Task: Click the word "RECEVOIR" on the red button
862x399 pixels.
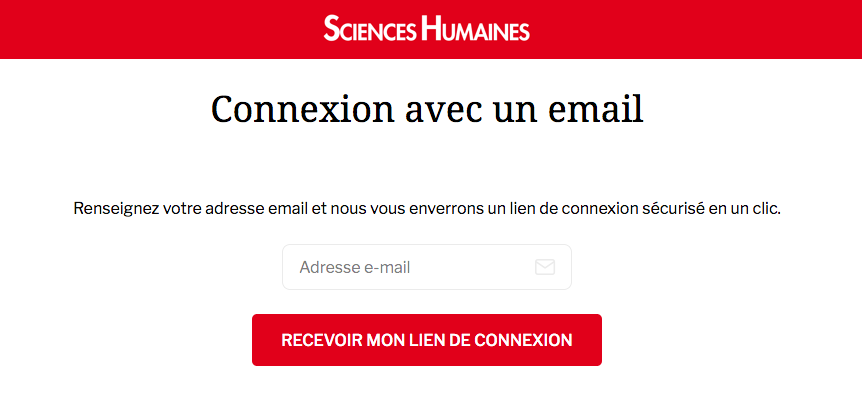Action: (321, 340)
